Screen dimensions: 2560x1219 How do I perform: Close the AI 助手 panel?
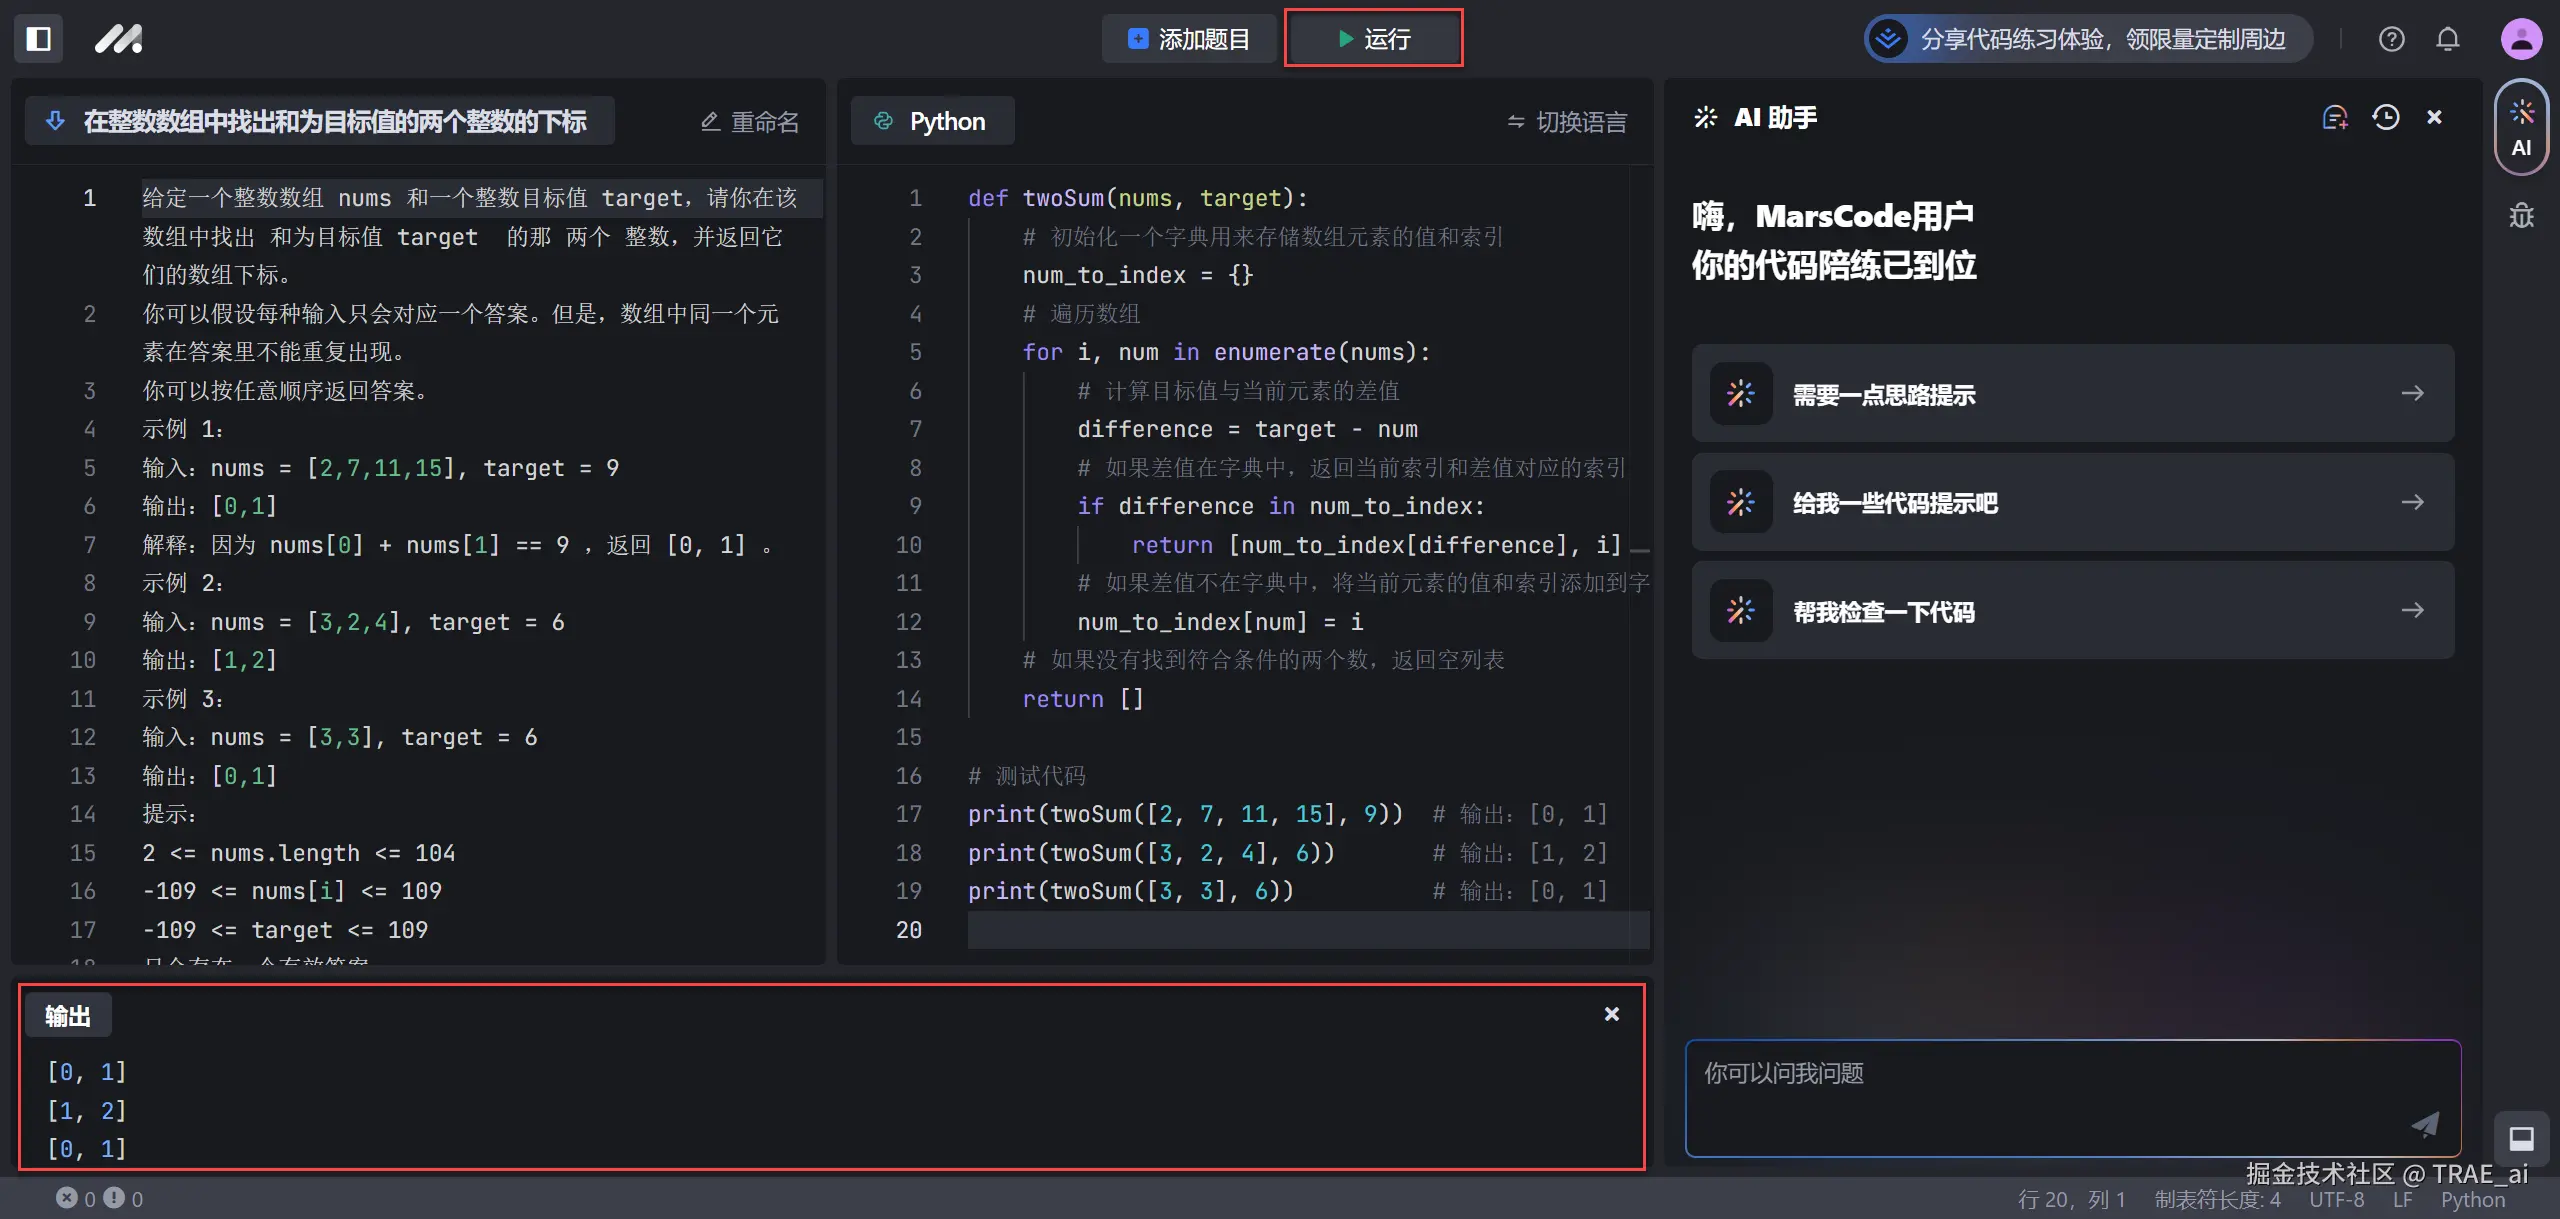click(x=2434, y=118)
